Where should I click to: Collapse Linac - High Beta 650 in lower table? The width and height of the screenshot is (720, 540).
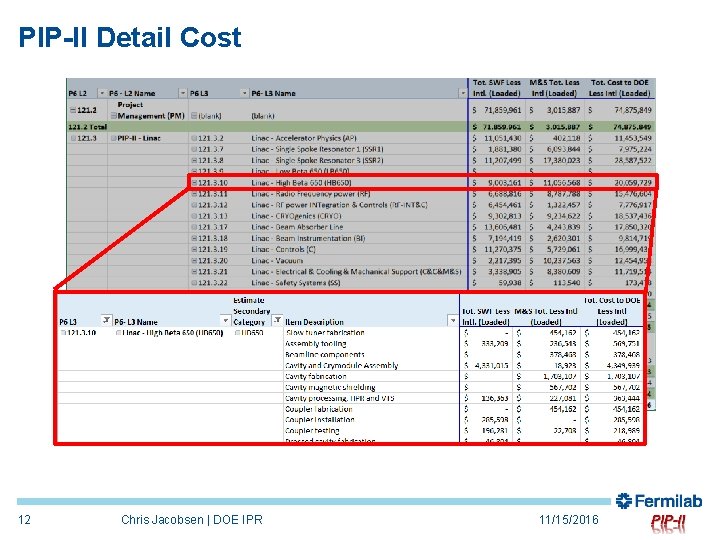118,333
